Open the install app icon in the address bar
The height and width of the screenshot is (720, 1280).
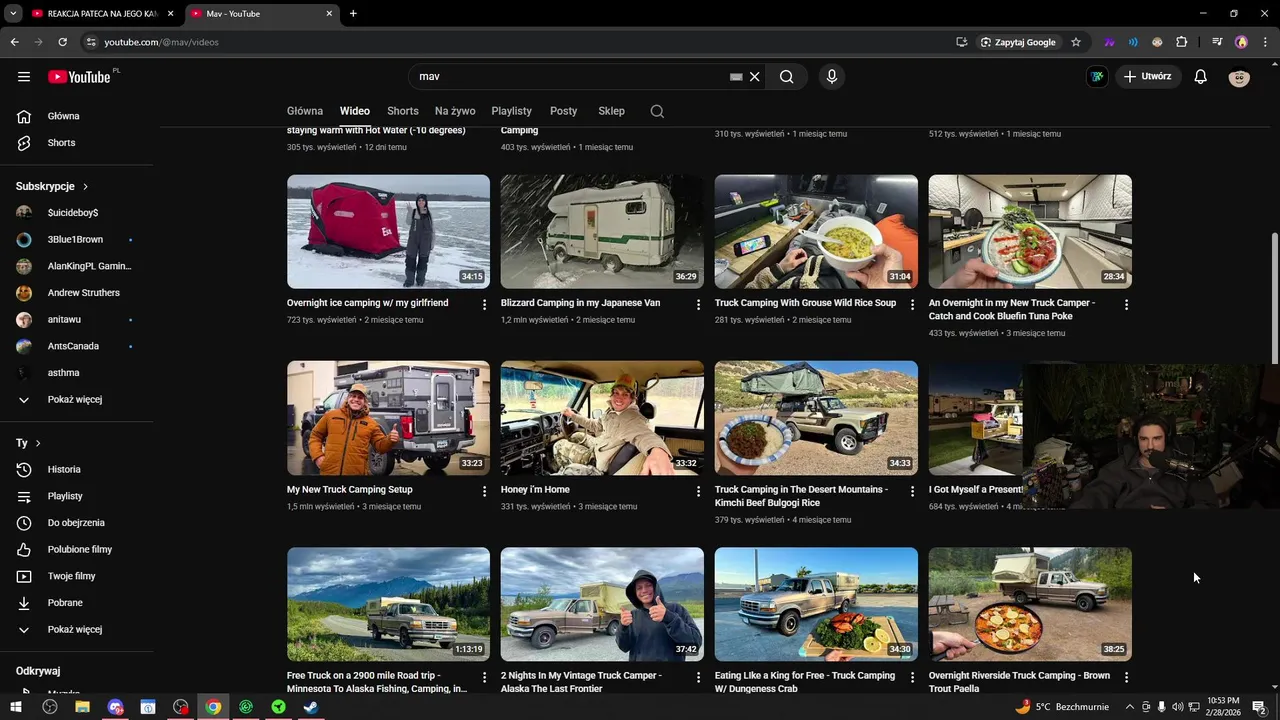click(961, 42)
